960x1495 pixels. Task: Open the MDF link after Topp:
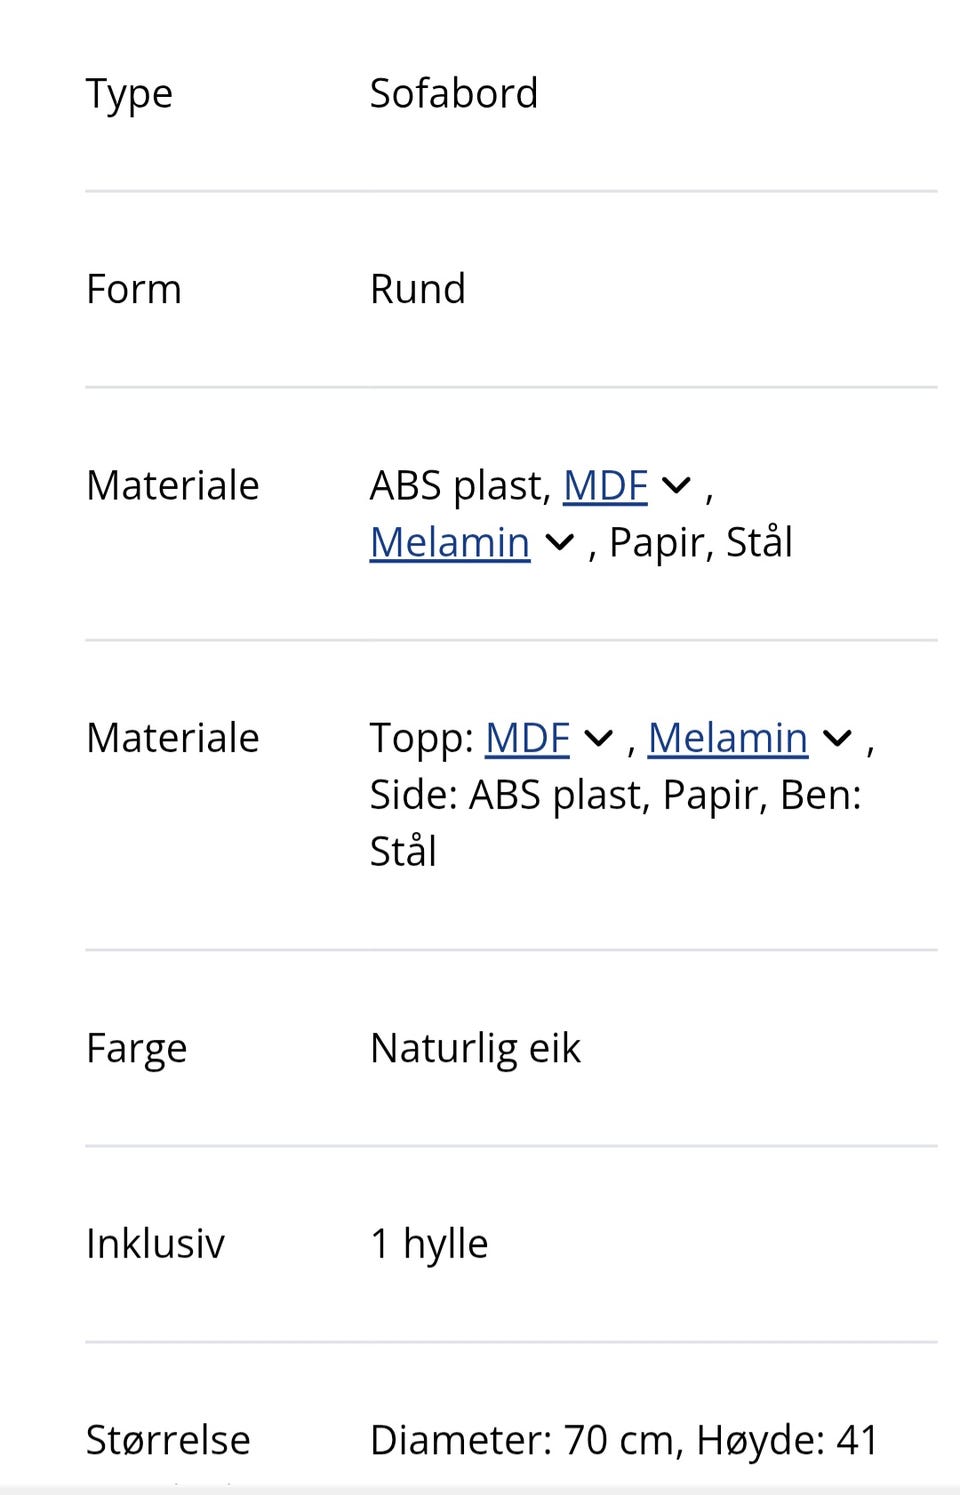[x=527, y=739]
